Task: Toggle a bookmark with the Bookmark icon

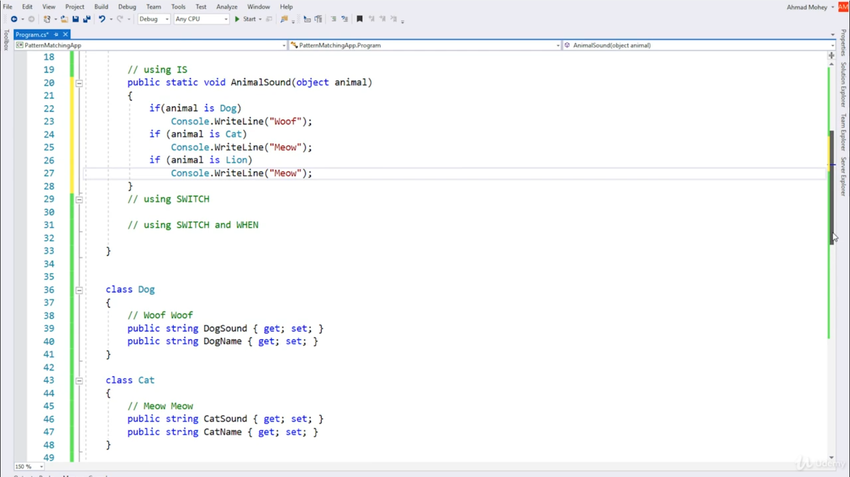Action: pyautogui.click(x=359, y=19)
